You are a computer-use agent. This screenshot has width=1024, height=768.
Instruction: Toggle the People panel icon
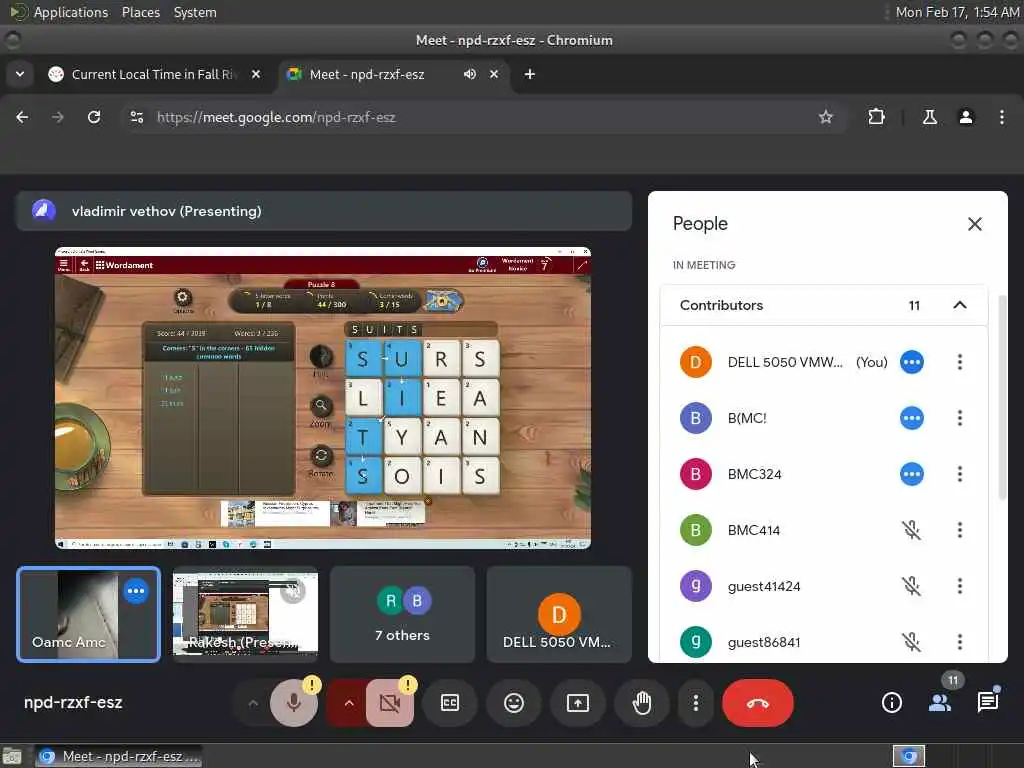(x=940, y=703)
